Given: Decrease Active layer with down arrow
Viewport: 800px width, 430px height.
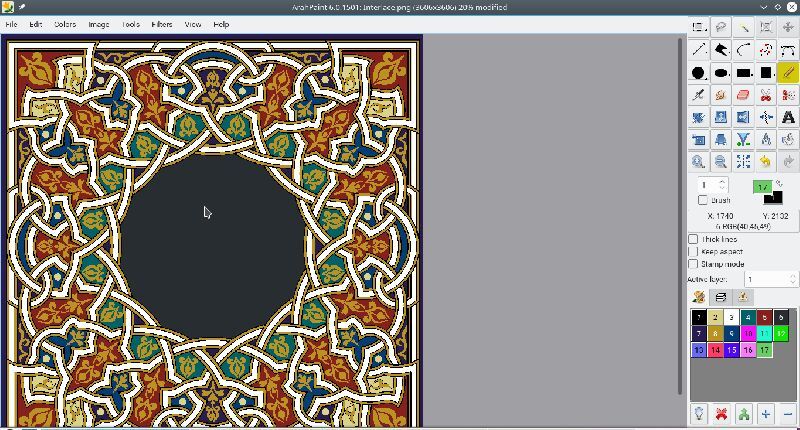Looking at the screenshot, I should (792, 283).
